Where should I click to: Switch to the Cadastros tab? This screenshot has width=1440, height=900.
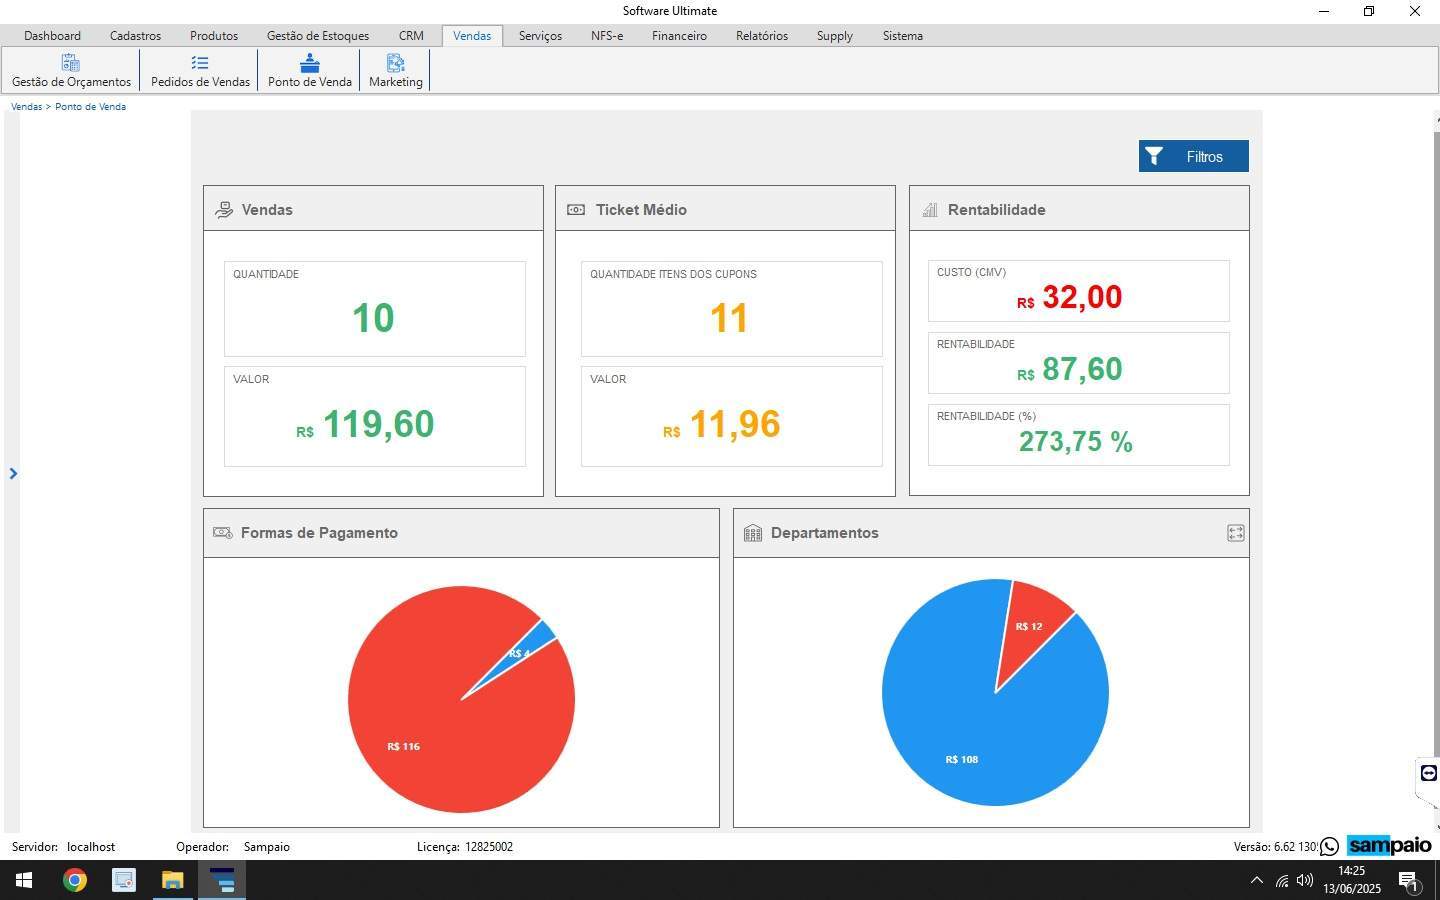tap(135, 36)
